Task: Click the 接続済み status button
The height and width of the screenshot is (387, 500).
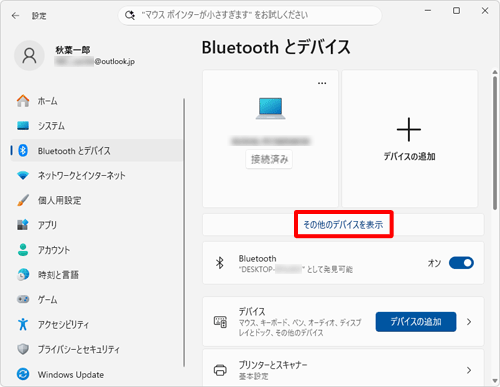Action: pos(269,159)
